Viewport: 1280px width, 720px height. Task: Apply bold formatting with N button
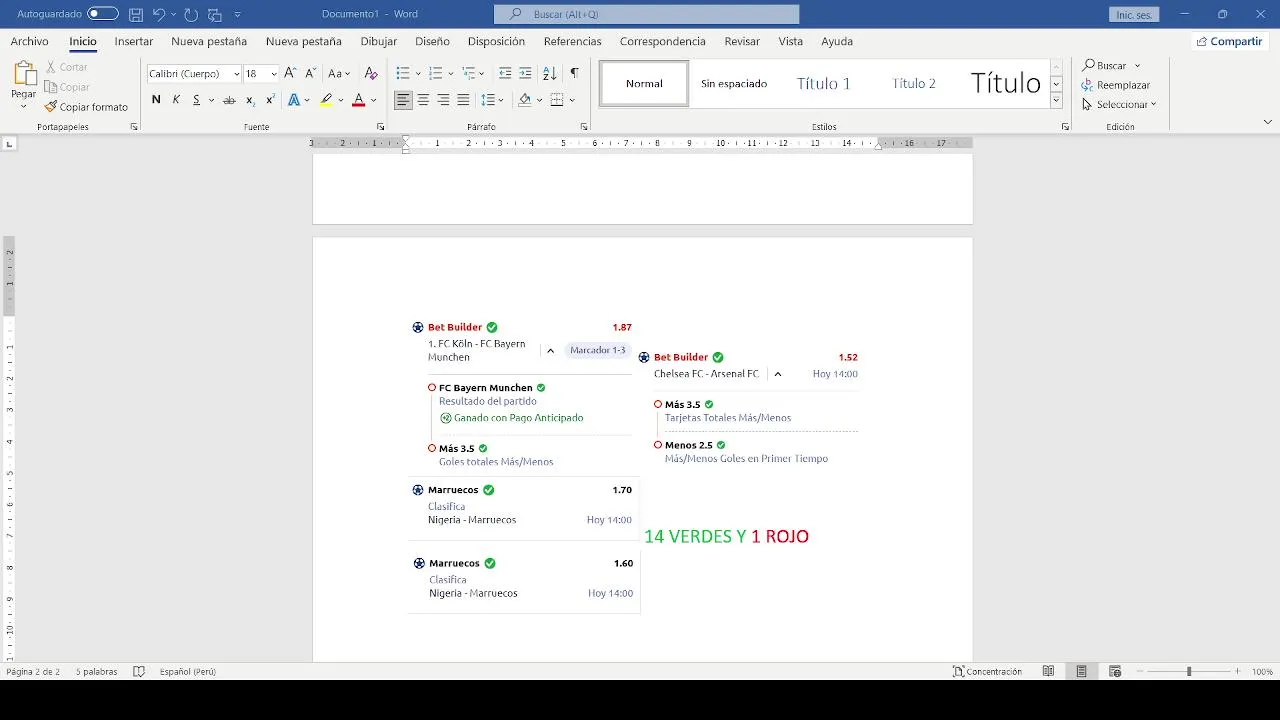point(156,100)
